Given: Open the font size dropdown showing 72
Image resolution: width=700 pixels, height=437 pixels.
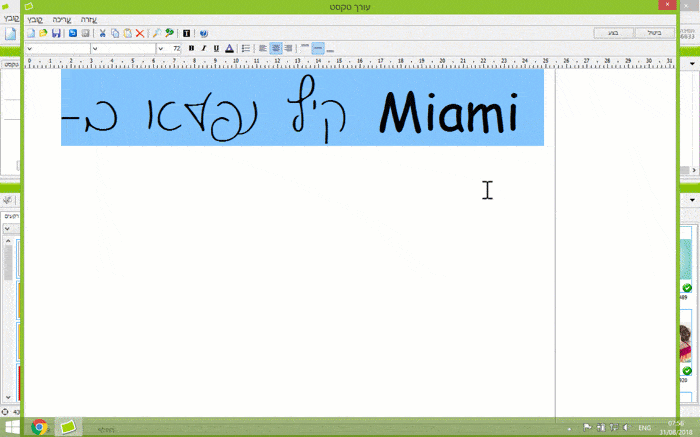Looking at the screenshot, I should tap(161, 48).
